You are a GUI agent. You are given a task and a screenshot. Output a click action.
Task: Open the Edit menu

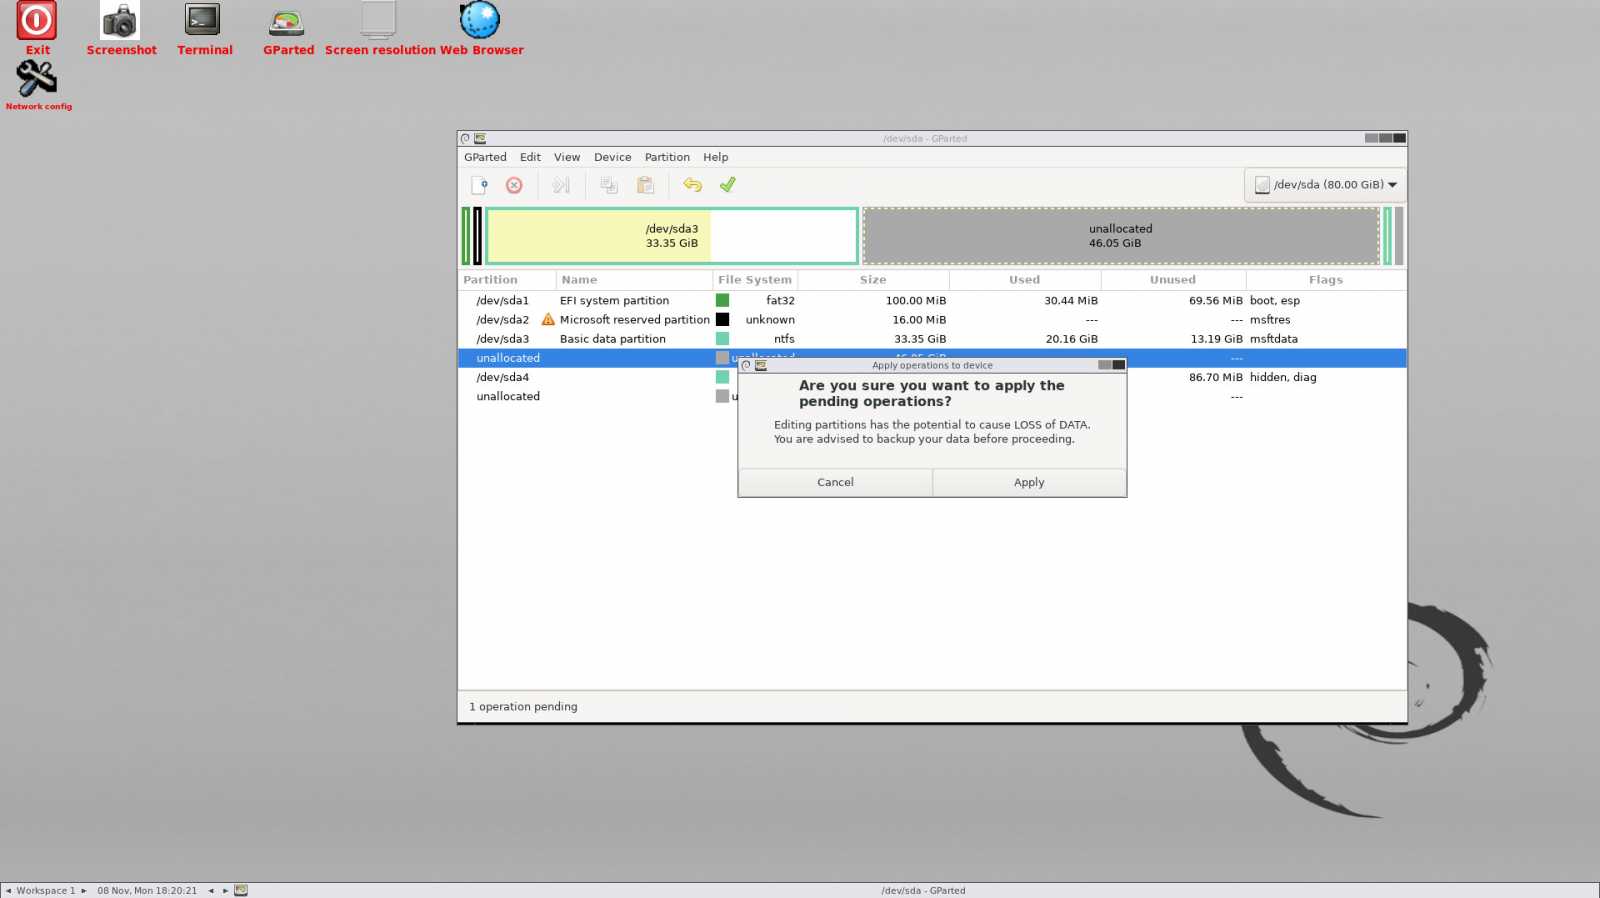coord(530,157)
